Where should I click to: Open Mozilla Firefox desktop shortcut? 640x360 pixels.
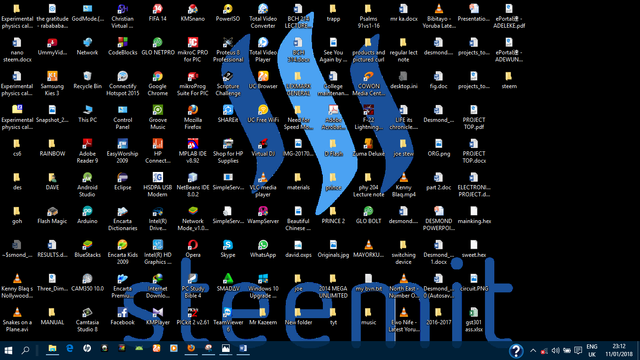pos(193,117)
